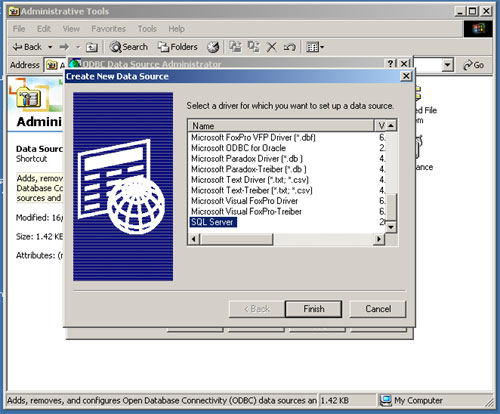Viewport: 500px width, 414px height.
Task: Click the ODBC Administrator help question button
Action: click(x=390, y=63)
